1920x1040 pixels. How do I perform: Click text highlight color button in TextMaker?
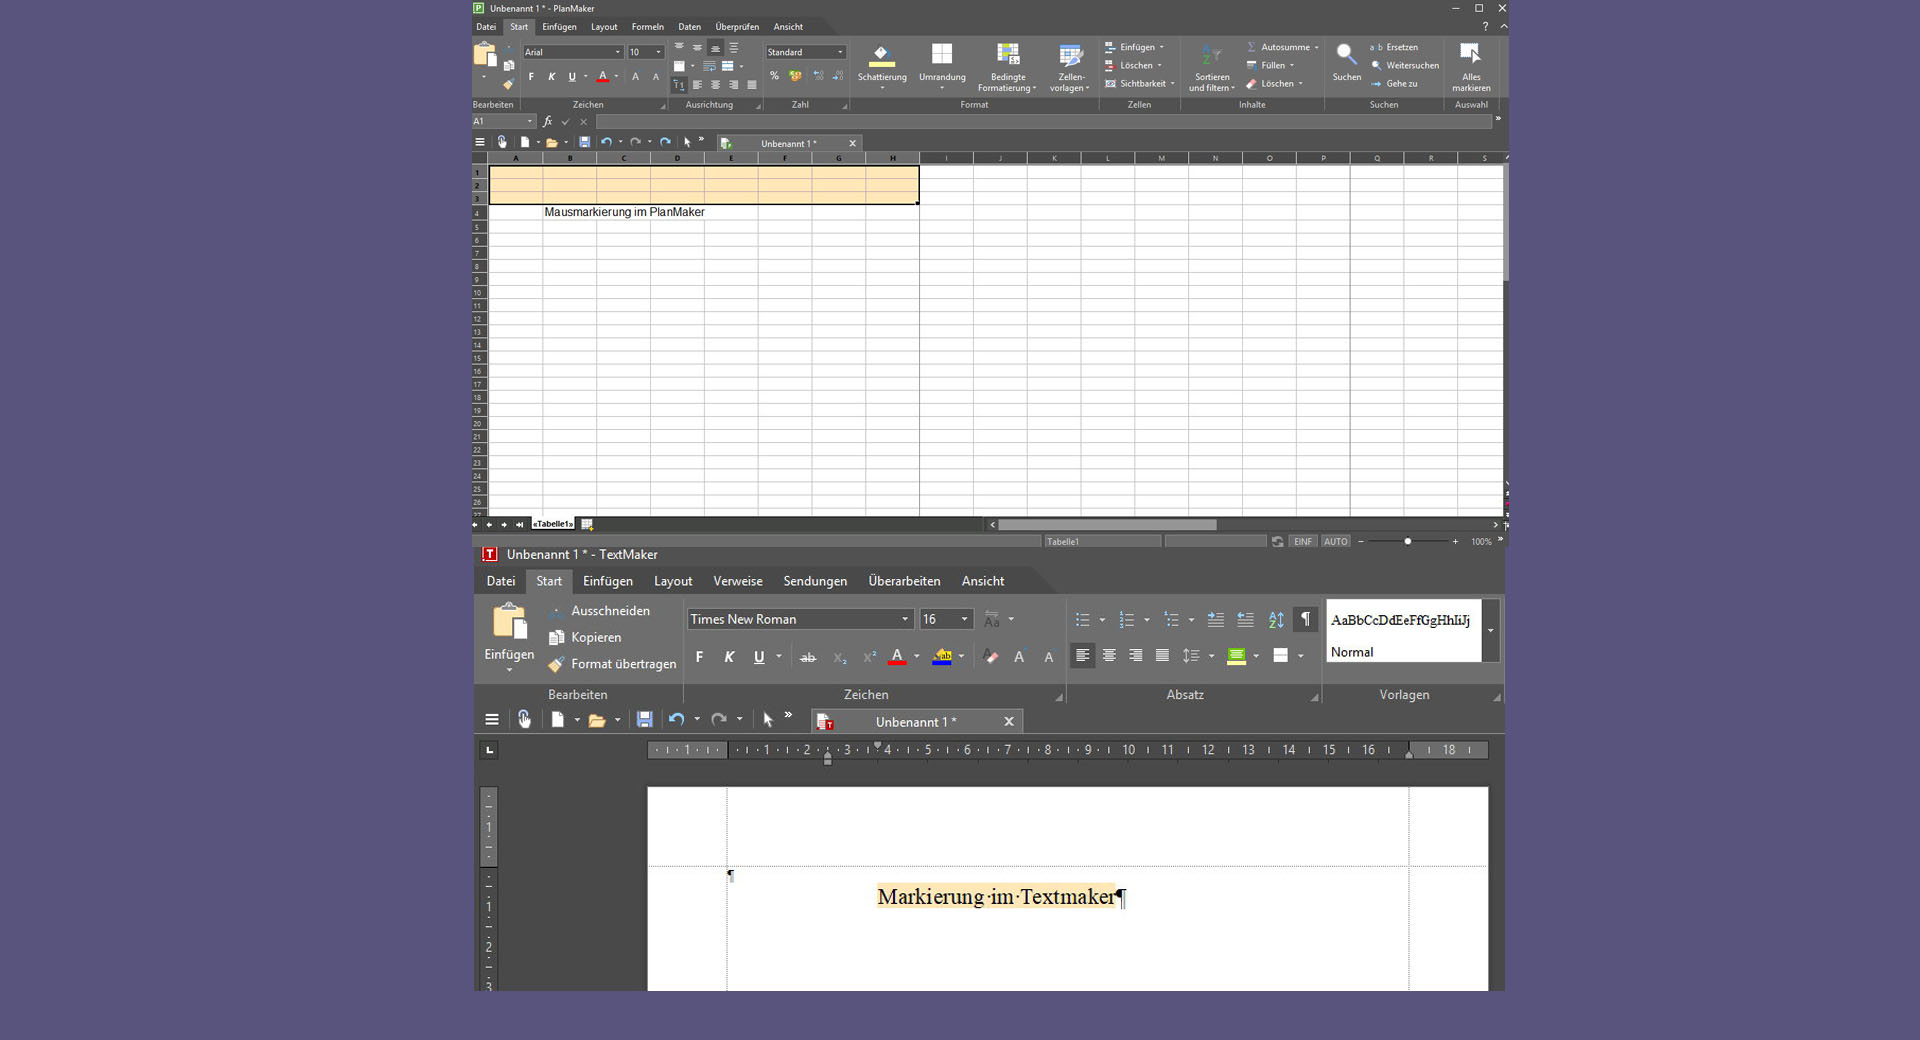(942, 657)
